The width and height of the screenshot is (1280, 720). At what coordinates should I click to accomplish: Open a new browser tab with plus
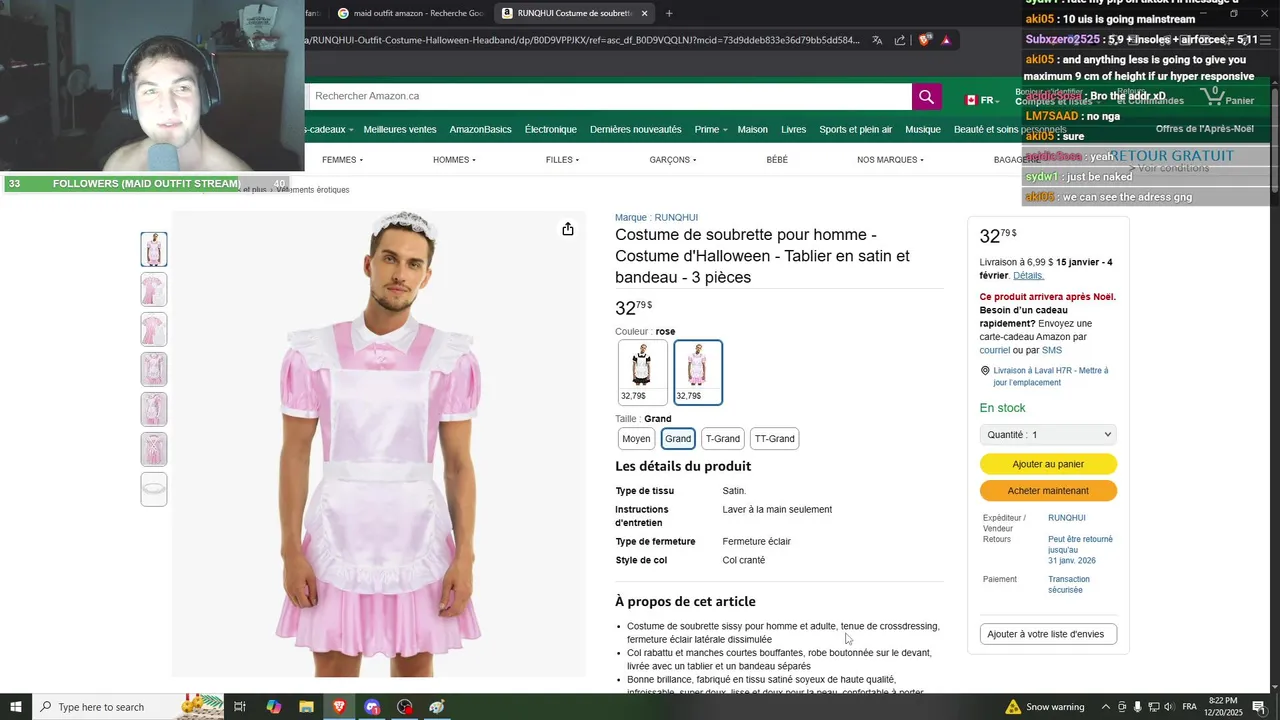669,13
